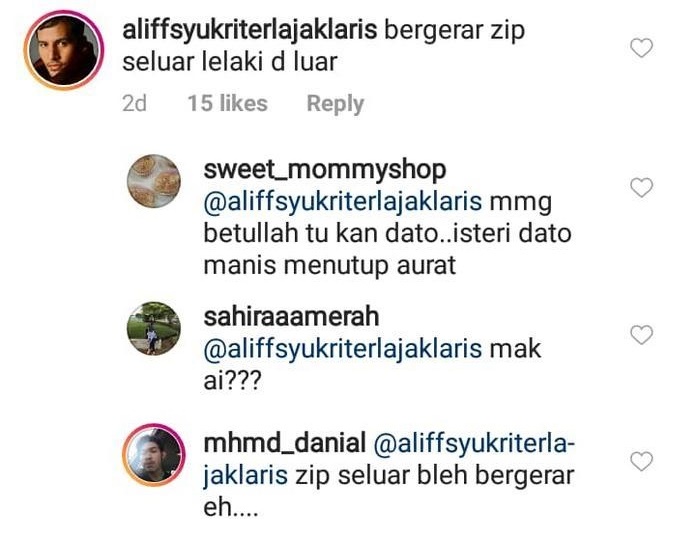
Task: Select the 2d timestamp on top comment
Action: pyautogui.click(x=134, y=103)
